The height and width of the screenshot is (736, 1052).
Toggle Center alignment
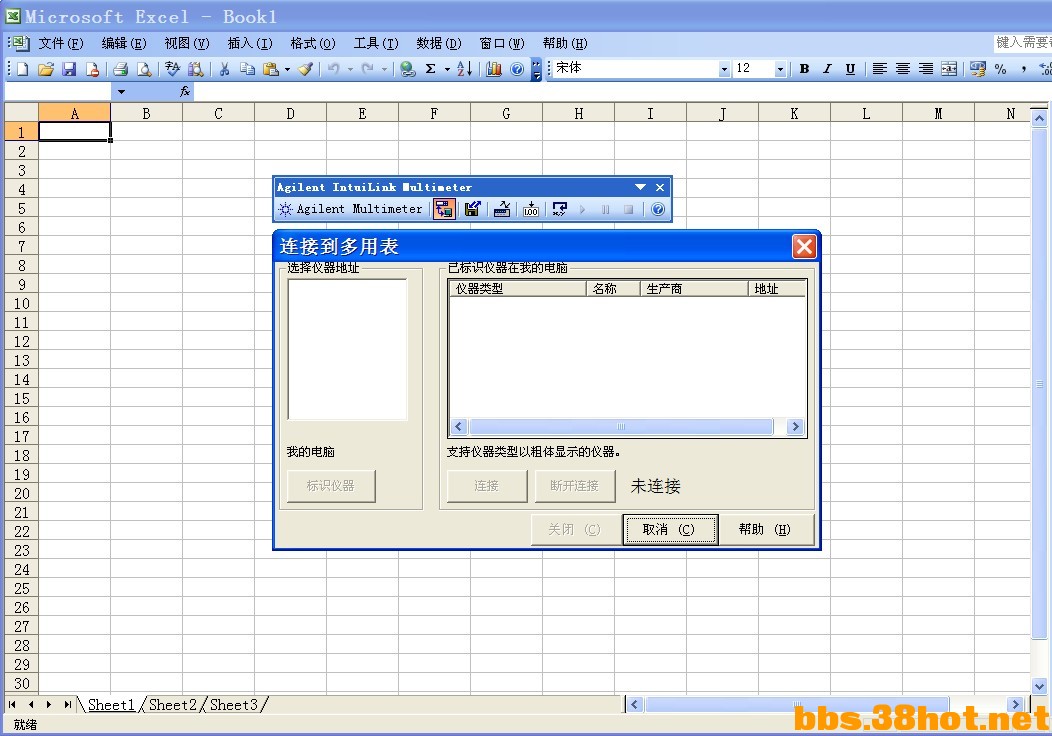tap(903, 68)
